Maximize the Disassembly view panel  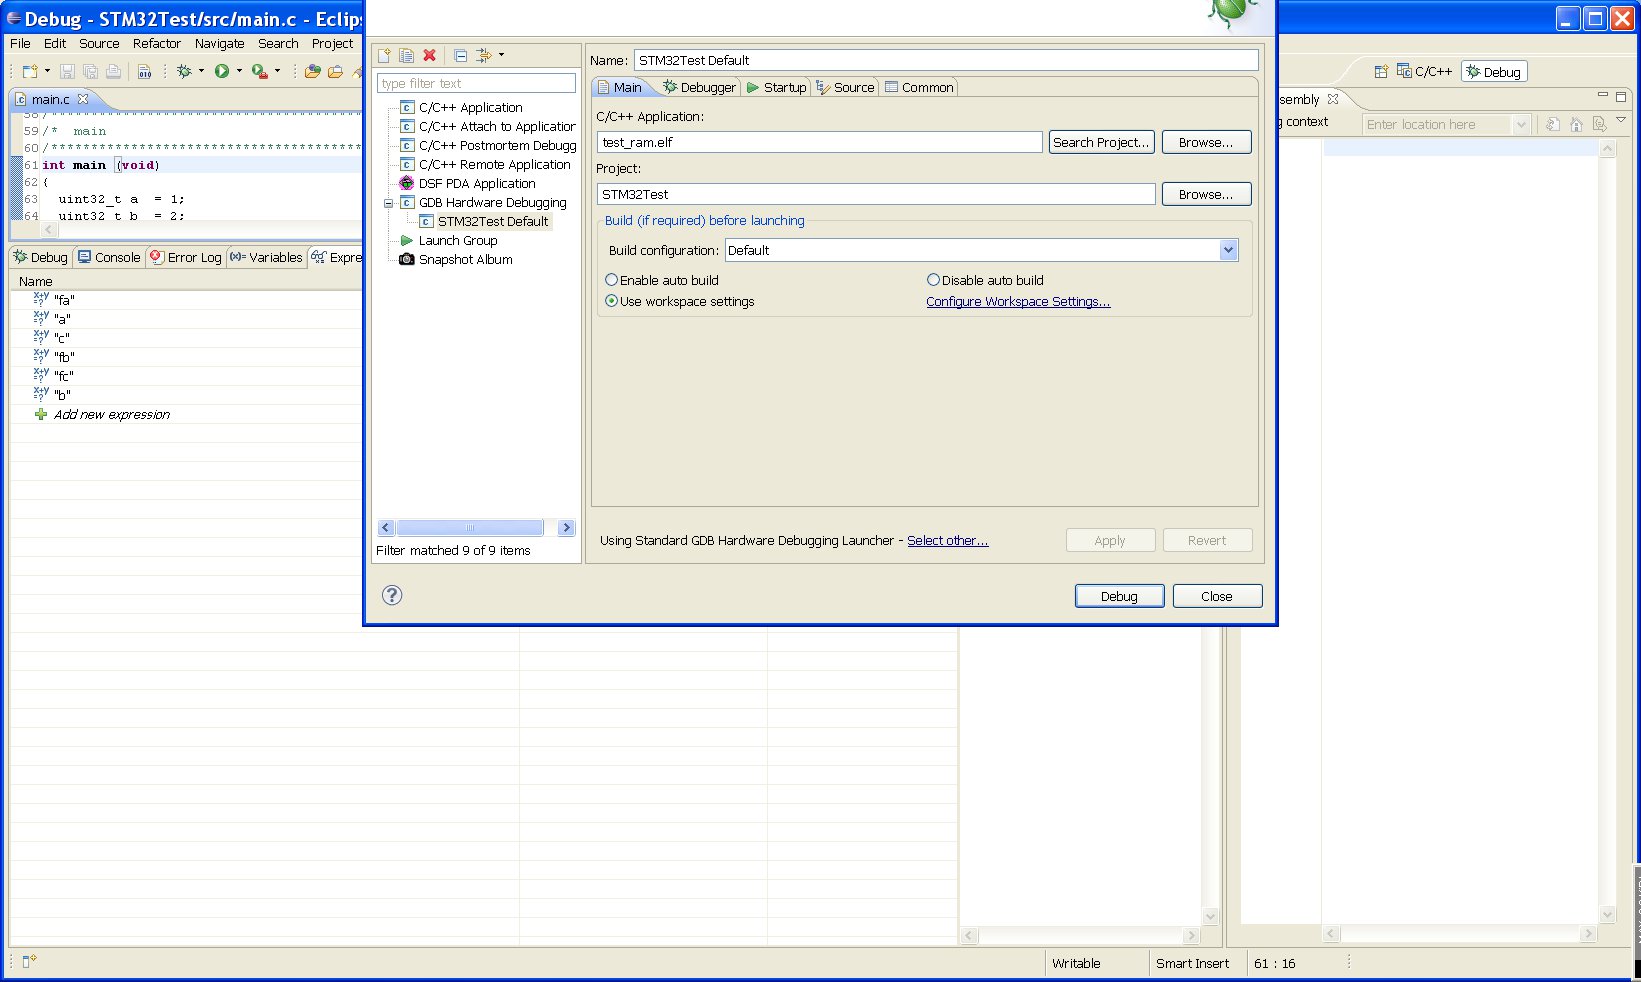pyautogui.click(x=1621, y=96)
